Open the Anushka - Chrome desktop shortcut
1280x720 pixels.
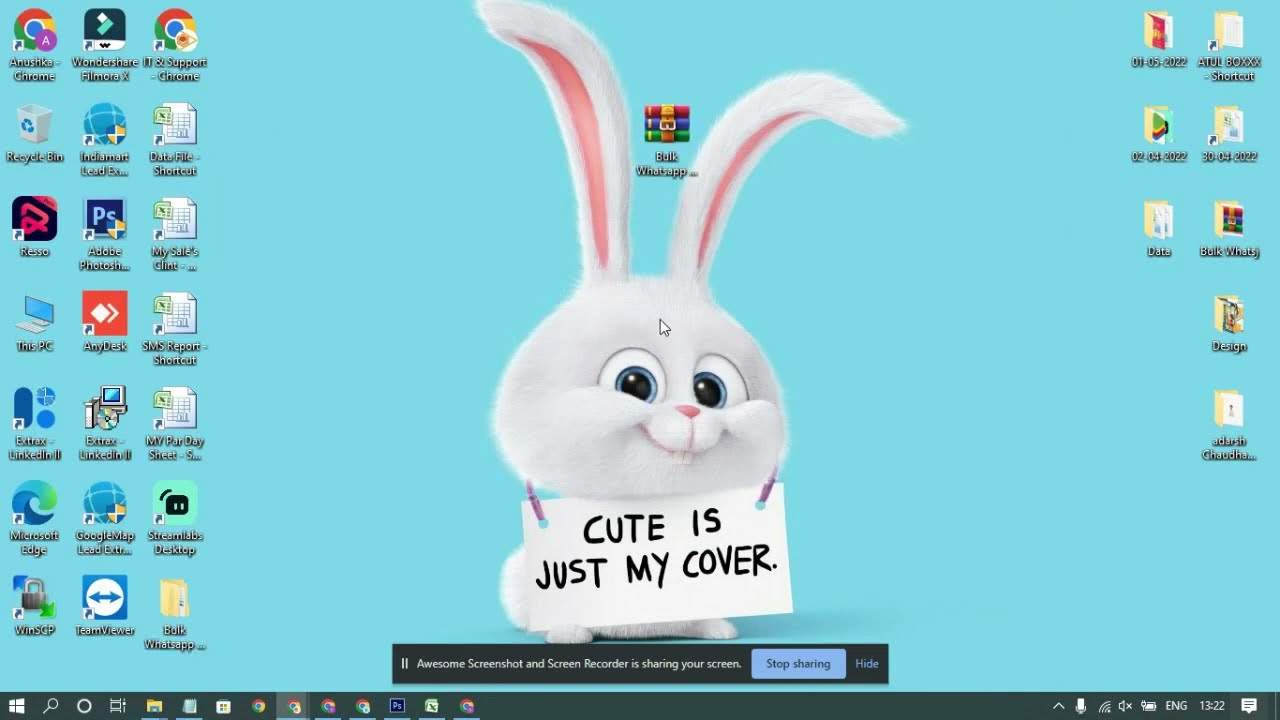34,45
